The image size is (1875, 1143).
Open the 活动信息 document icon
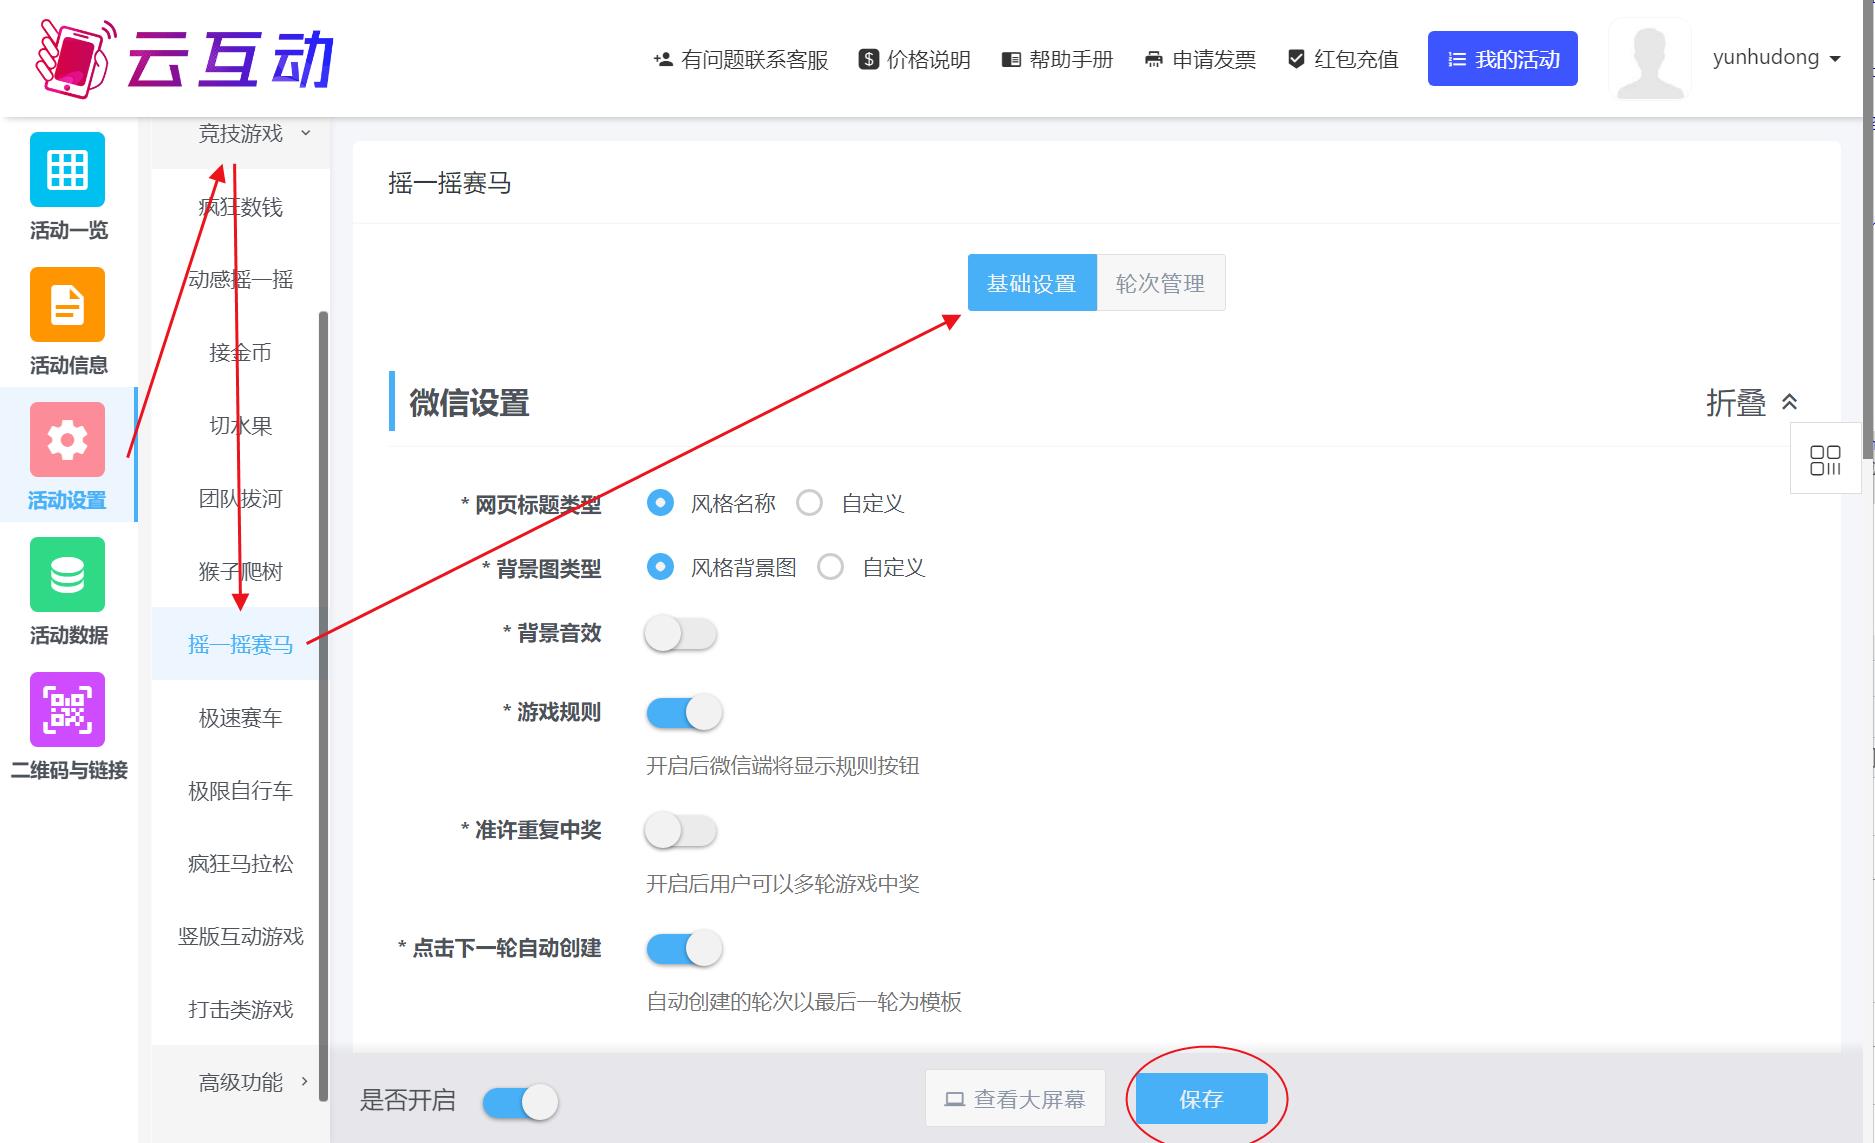coord(67,304)
